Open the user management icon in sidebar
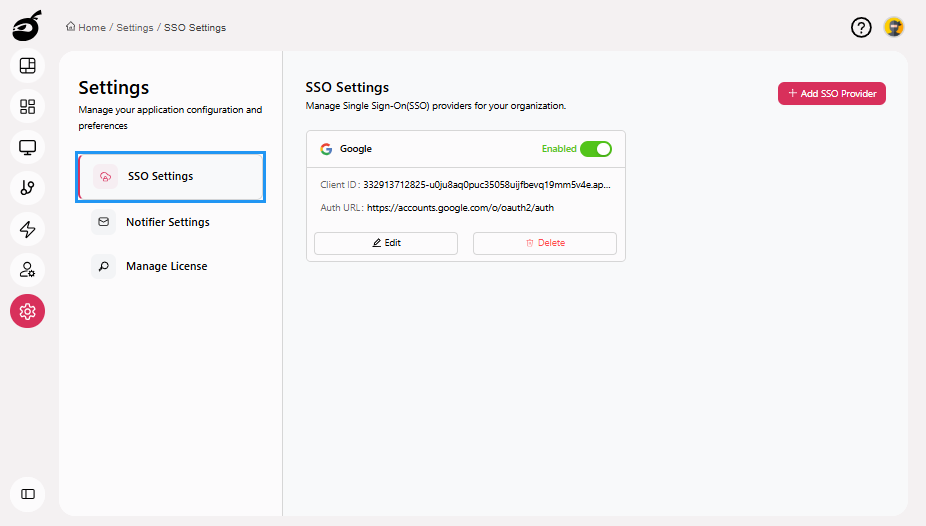 pos(27,270)
